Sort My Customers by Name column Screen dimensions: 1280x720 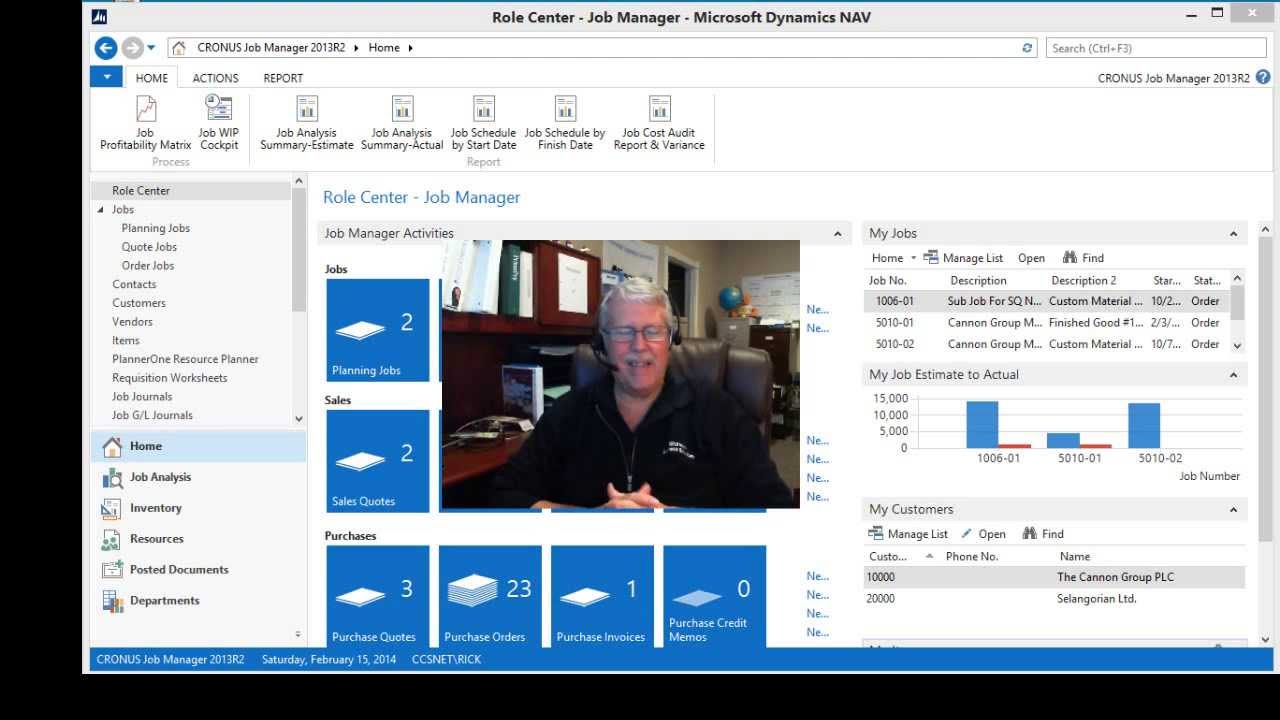point(1075,557)
